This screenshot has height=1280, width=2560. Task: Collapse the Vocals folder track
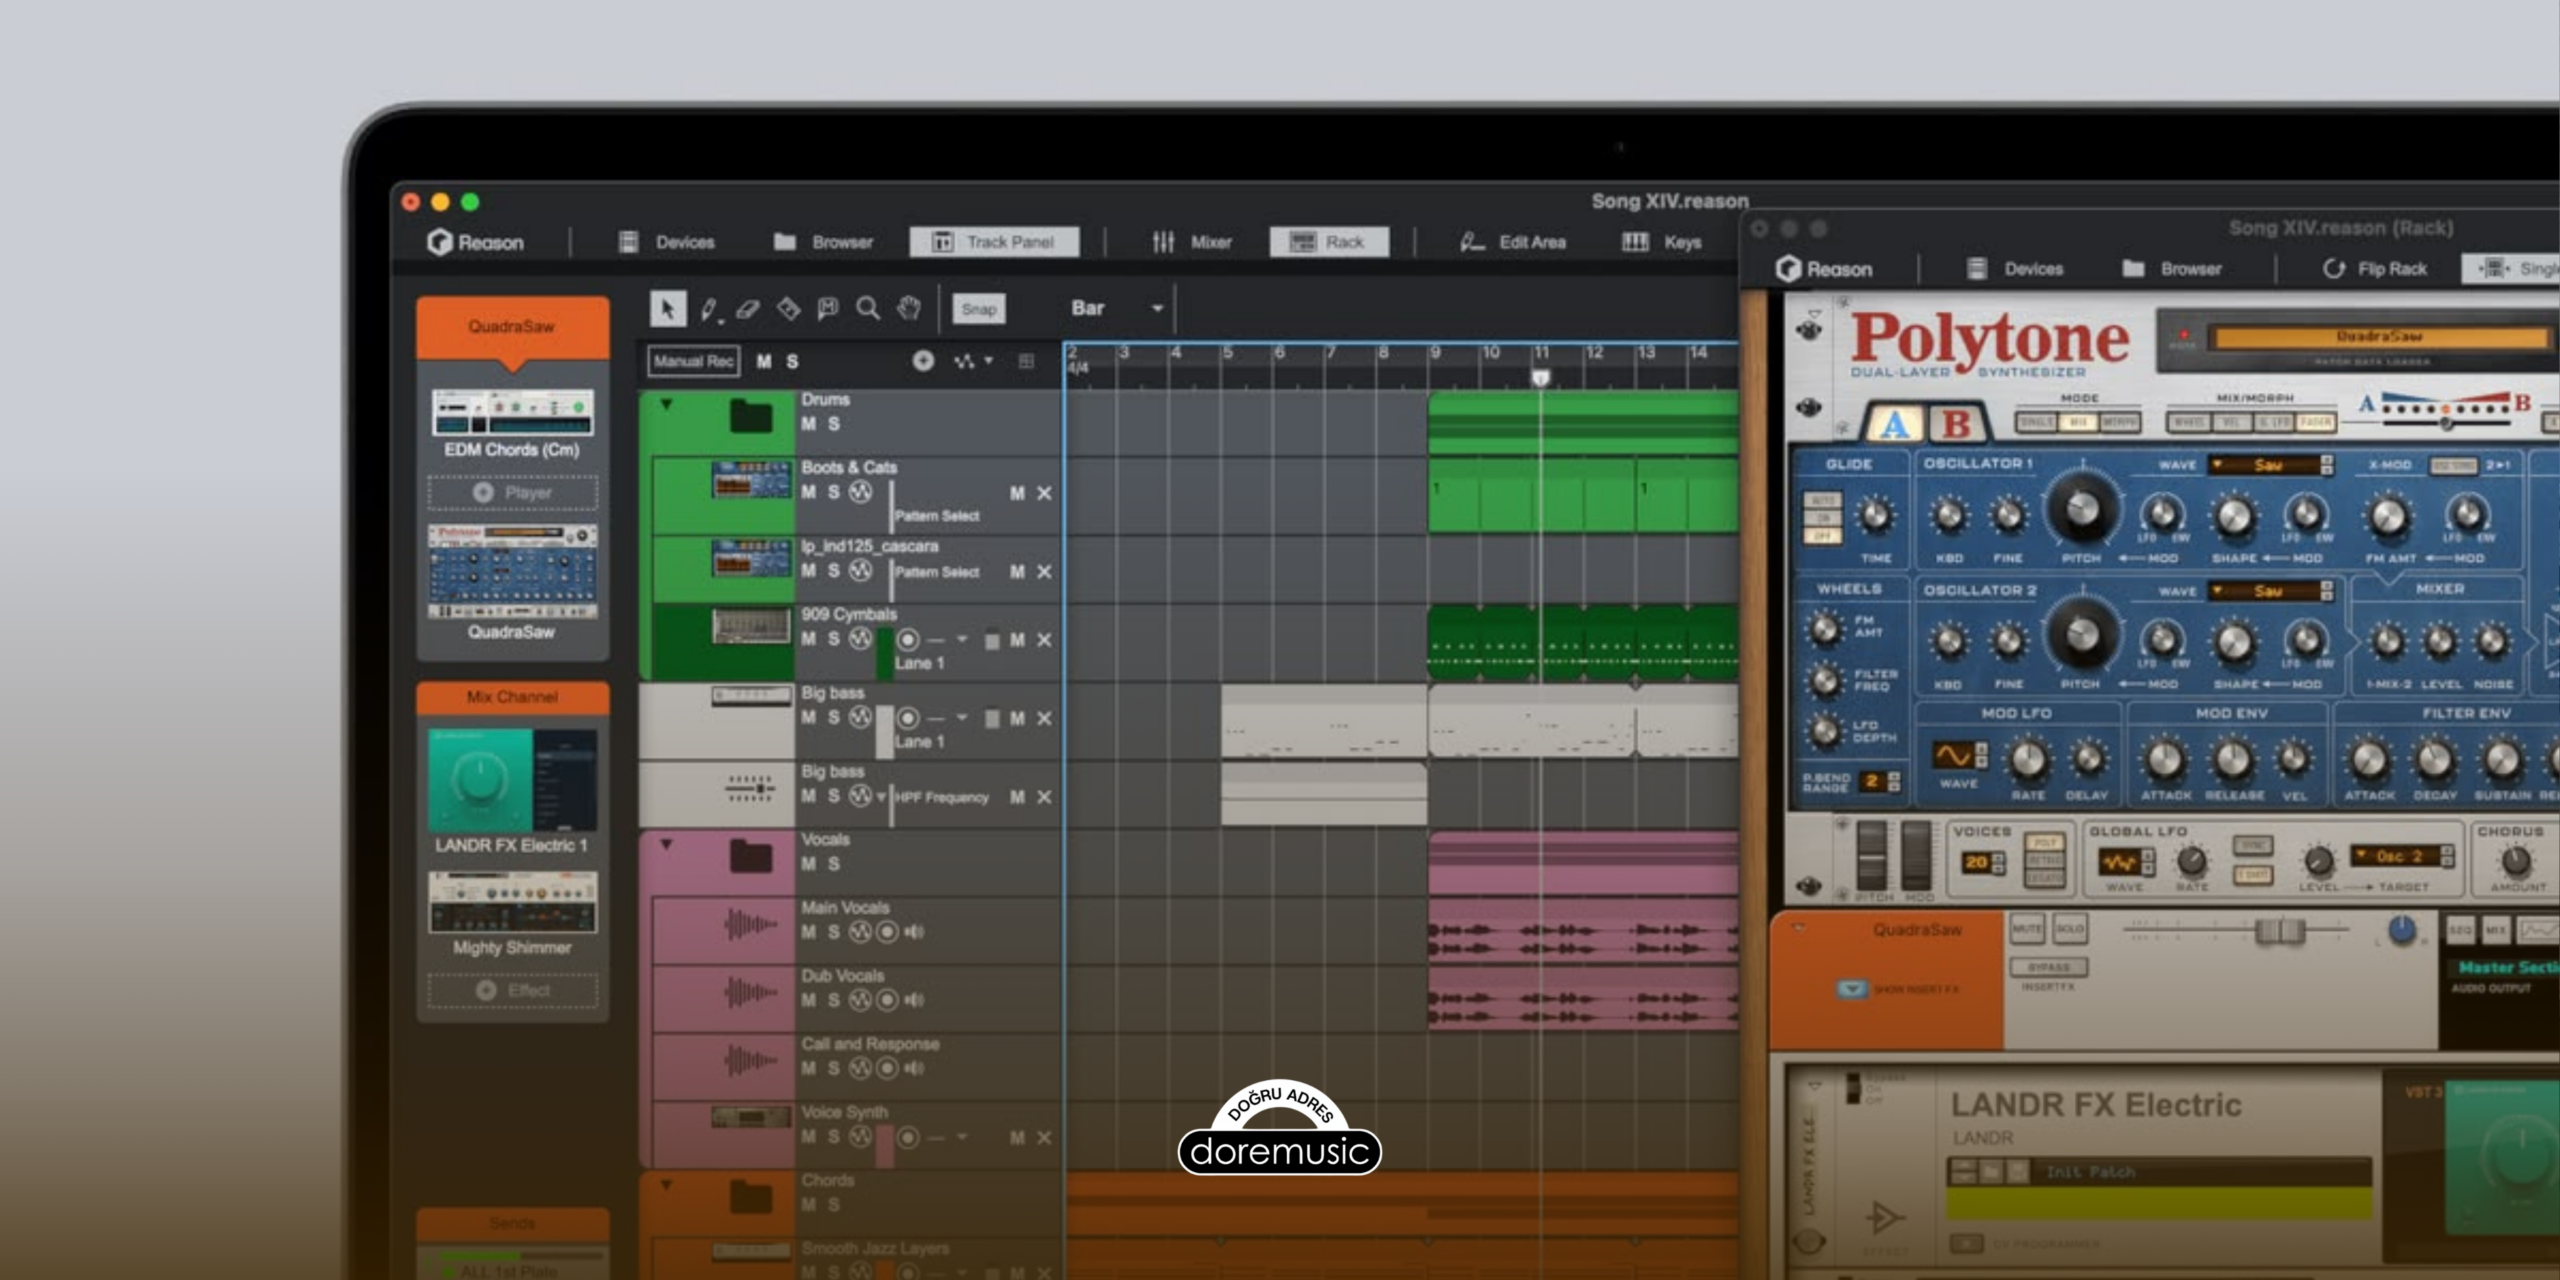tap(666, 845)
